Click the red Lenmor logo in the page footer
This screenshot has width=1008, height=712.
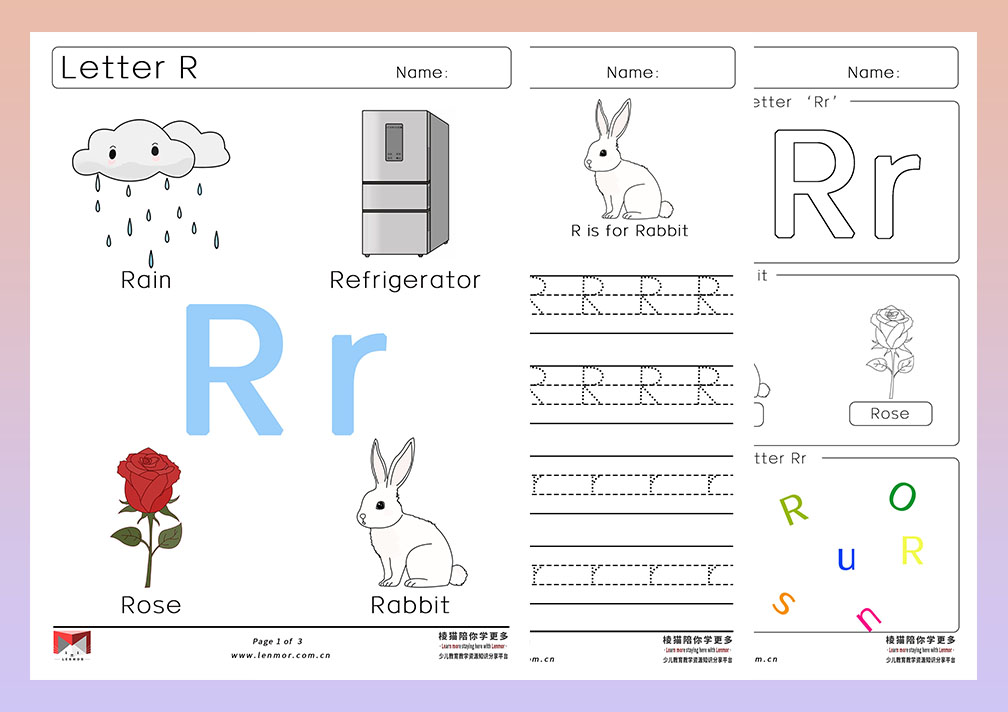coord(71,646)
